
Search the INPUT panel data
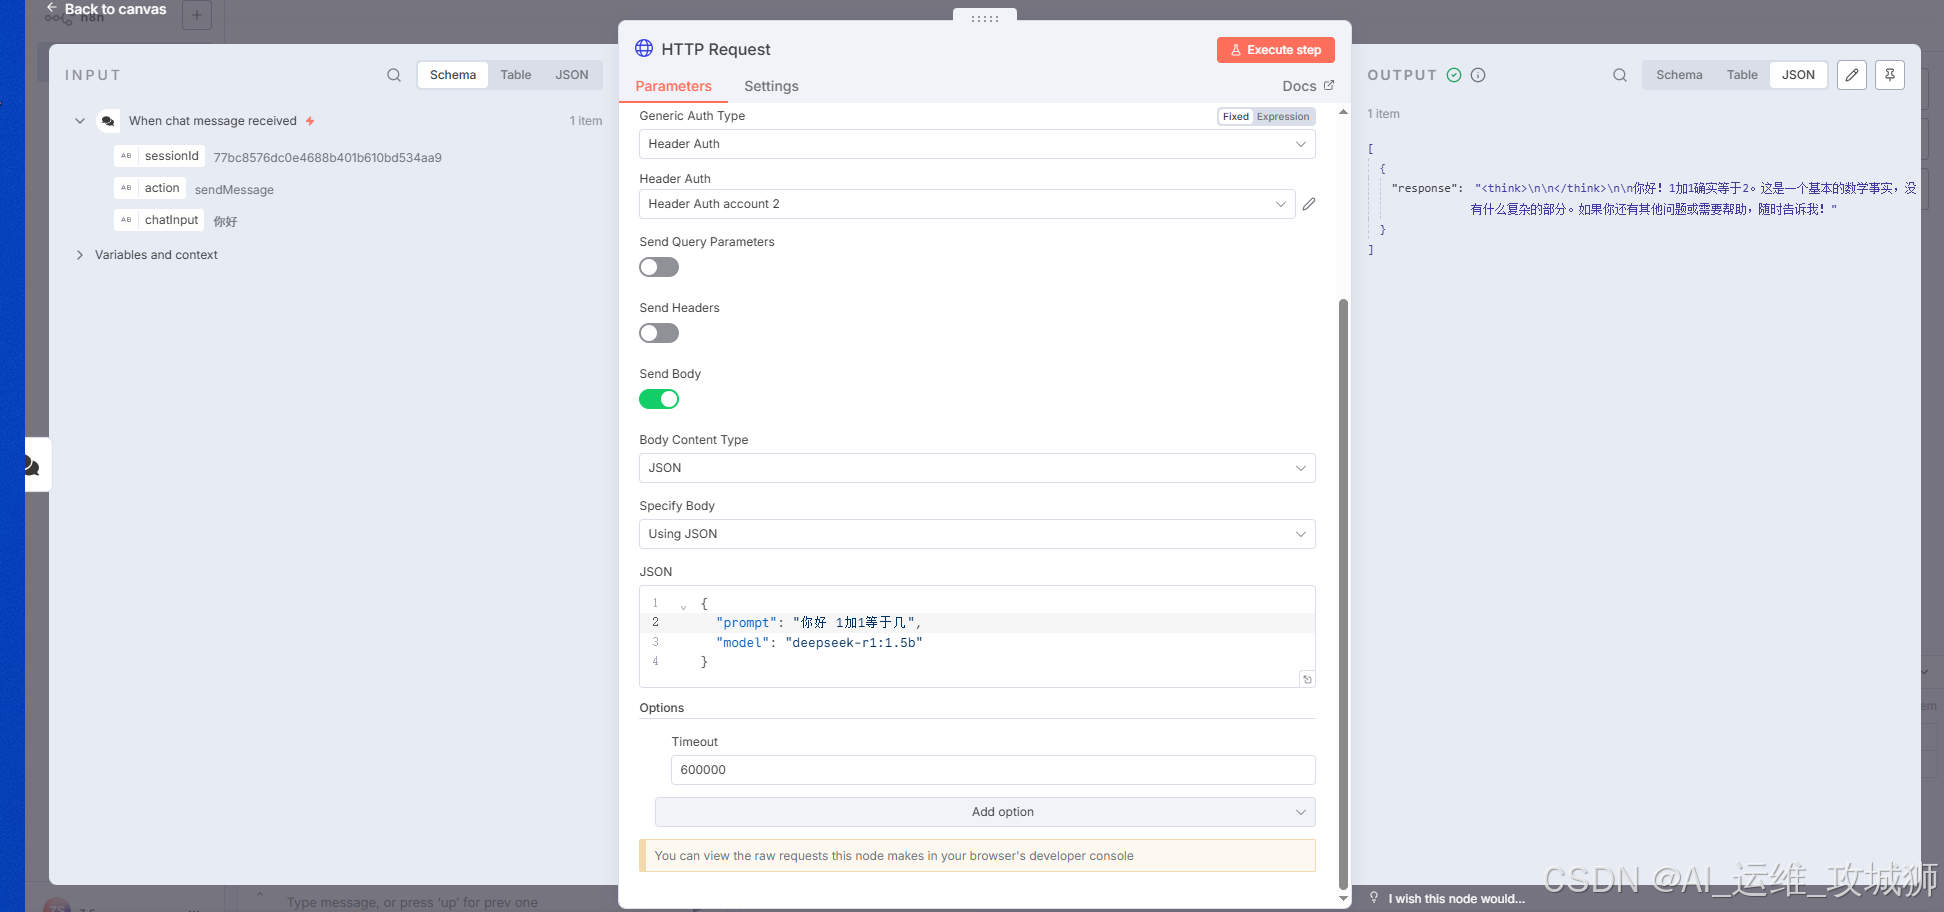[x=394, y=75]
